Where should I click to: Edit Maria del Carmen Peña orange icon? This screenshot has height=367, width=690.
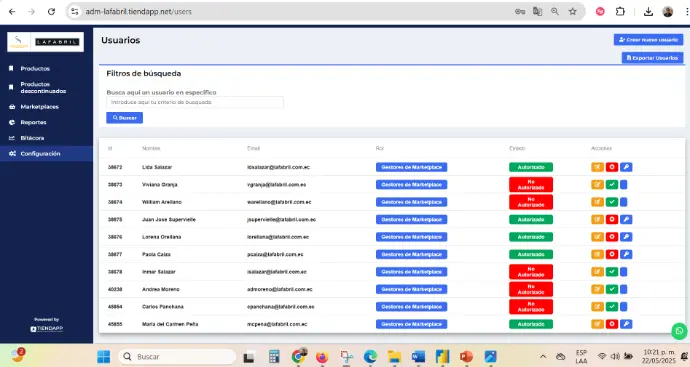tap(597, 324)
